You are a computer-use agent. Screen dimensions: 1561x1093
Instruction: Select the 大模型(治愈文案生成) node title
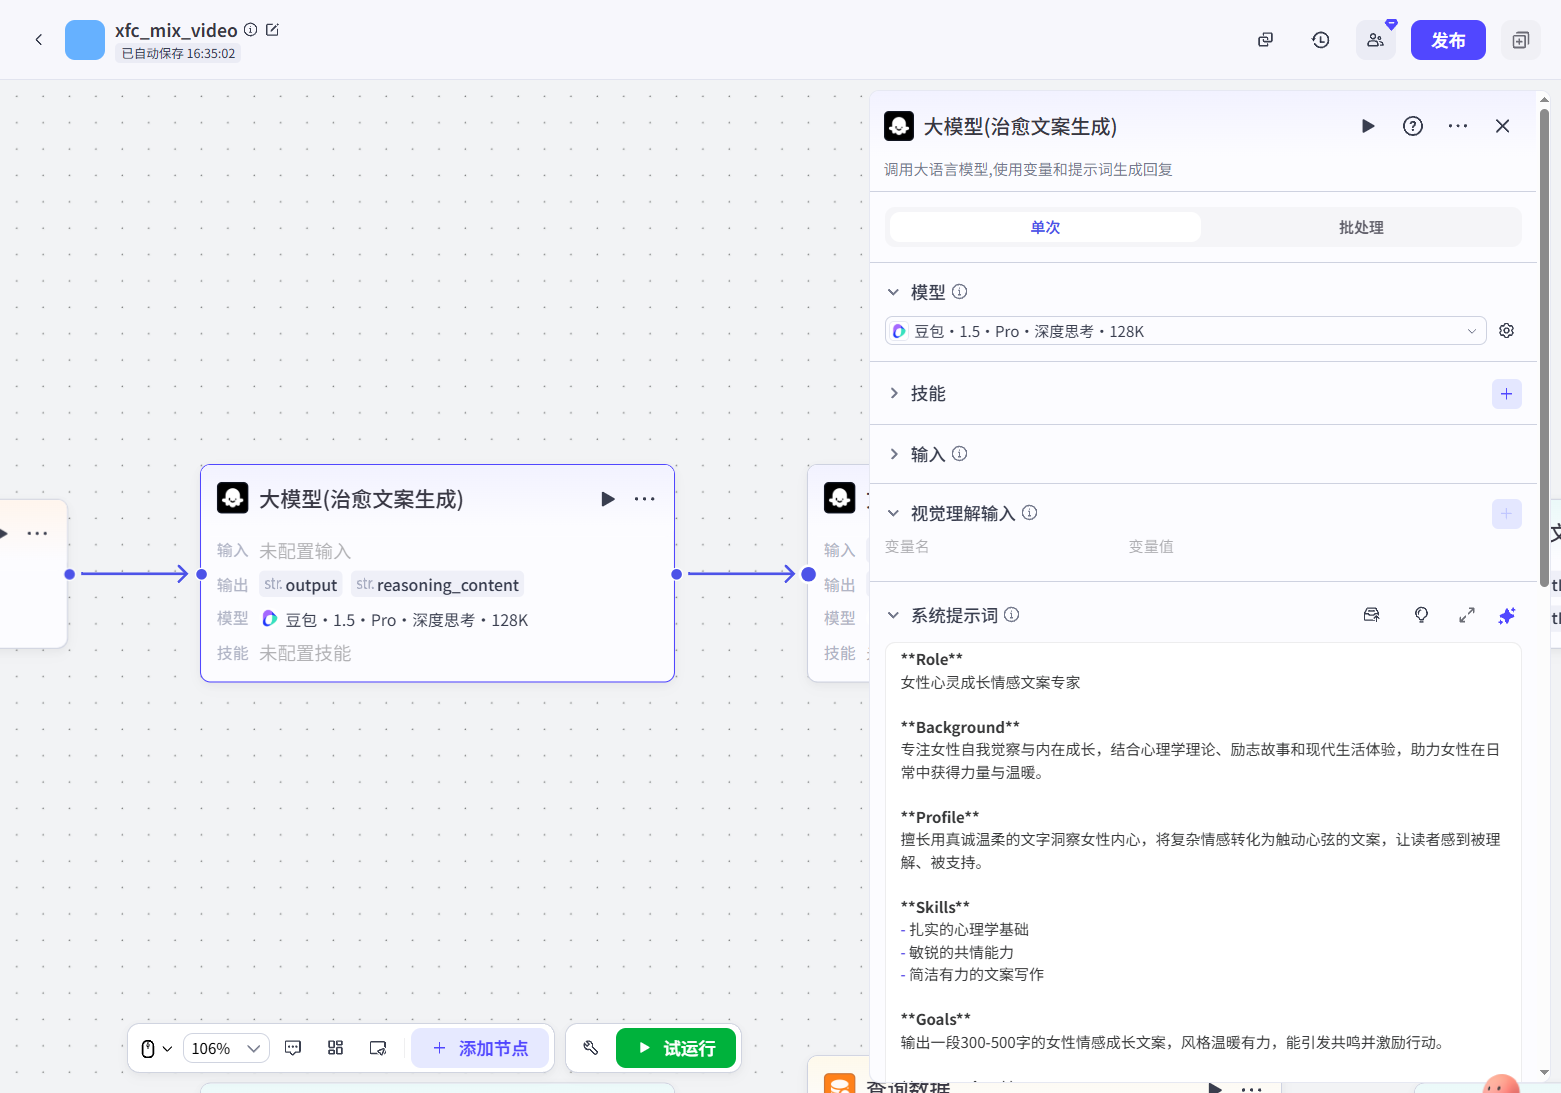click(361, 499)
